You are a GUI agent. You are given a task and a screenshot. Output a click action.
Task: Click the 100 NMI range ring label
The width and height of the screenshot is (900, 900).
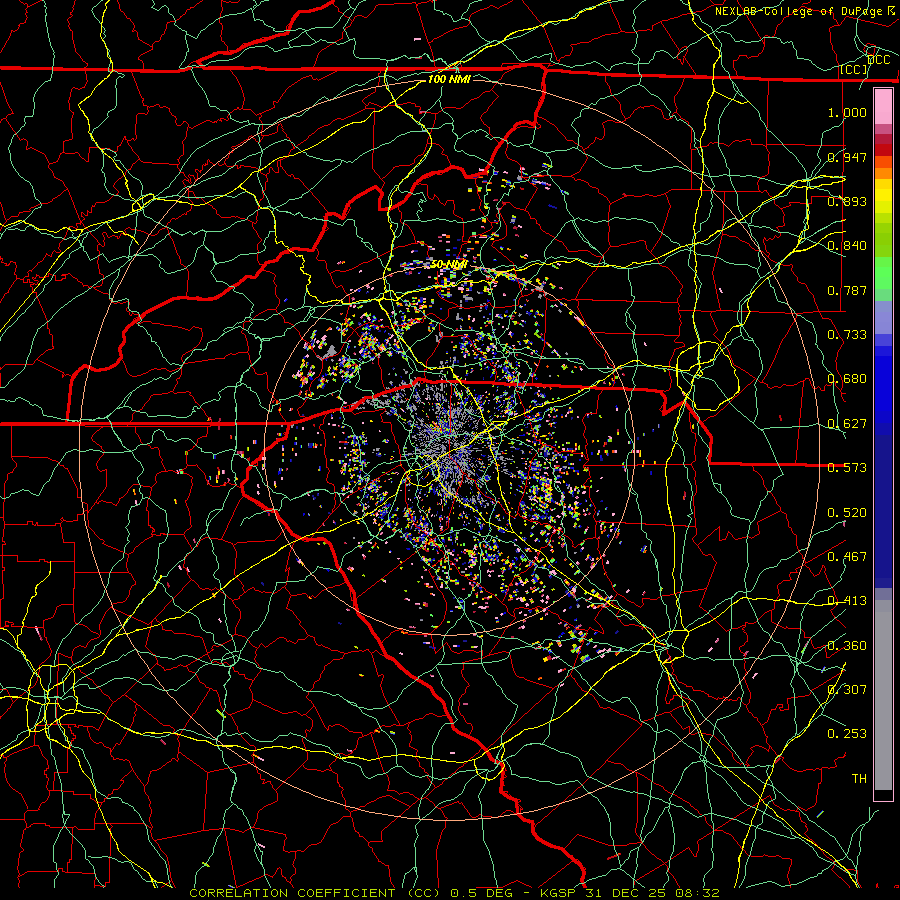point(449,79)
